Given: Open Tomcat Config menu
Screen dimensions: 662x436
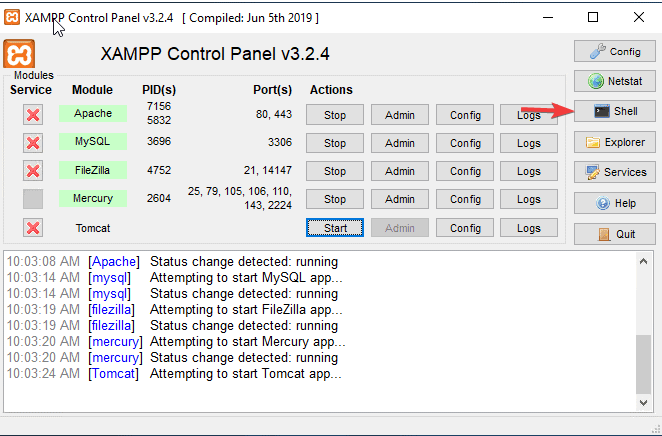Looking at the screenshot, I should coord(465,228).
